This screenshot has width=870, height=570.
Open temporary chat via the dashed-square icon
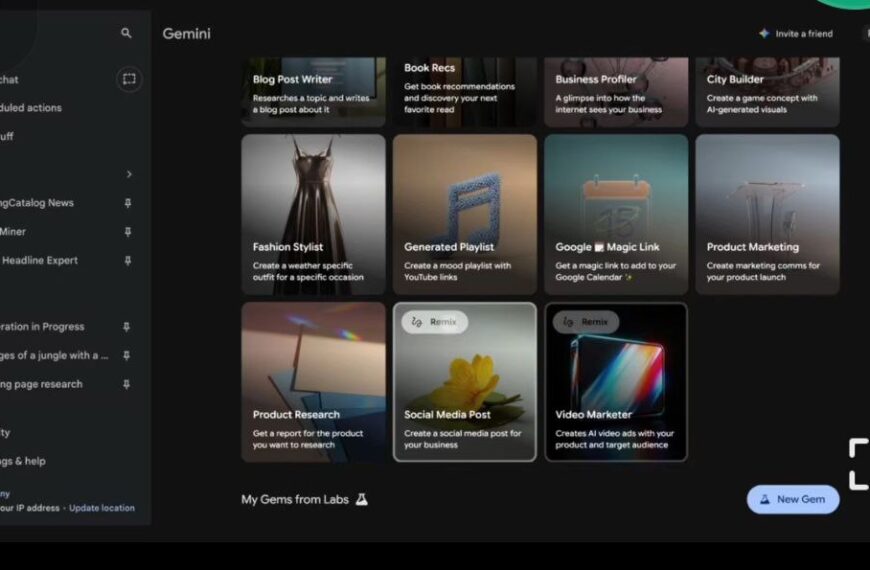(129, 79)
